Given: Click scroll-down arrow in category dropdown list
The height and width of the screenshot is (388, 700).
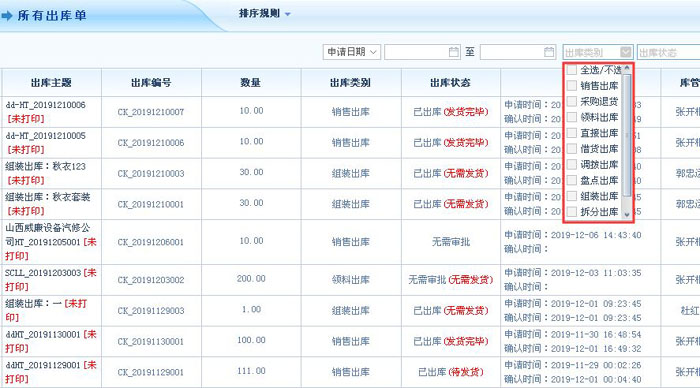Looking at the screenshot, I should [627, 215].
